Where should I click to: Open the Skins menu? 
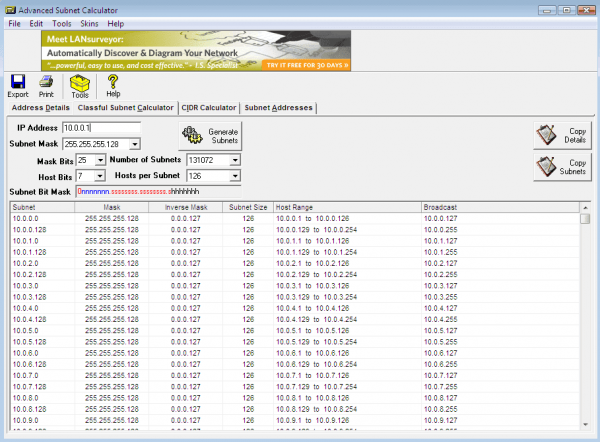(89, 22)
